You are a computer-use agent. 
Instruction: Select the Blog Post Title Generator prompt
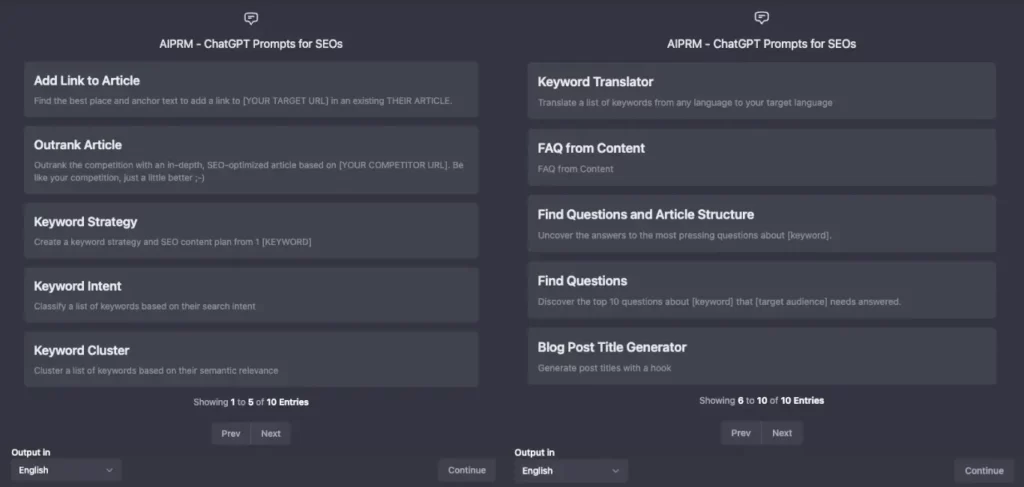point(761,356)
